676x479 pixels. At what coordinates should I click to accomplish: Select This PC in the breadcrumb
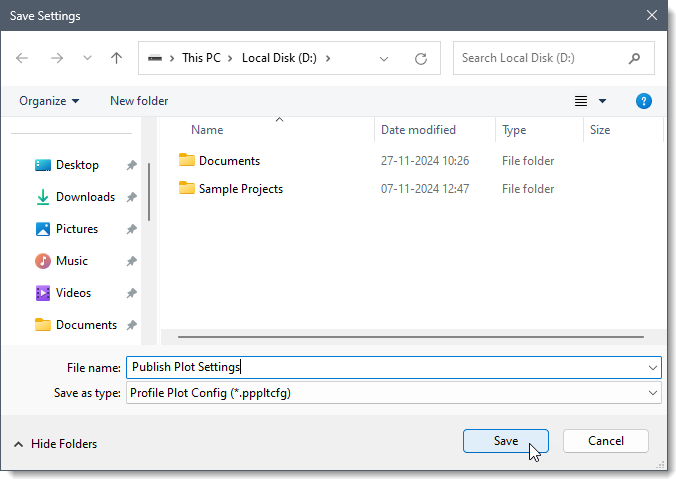(201, 58)
